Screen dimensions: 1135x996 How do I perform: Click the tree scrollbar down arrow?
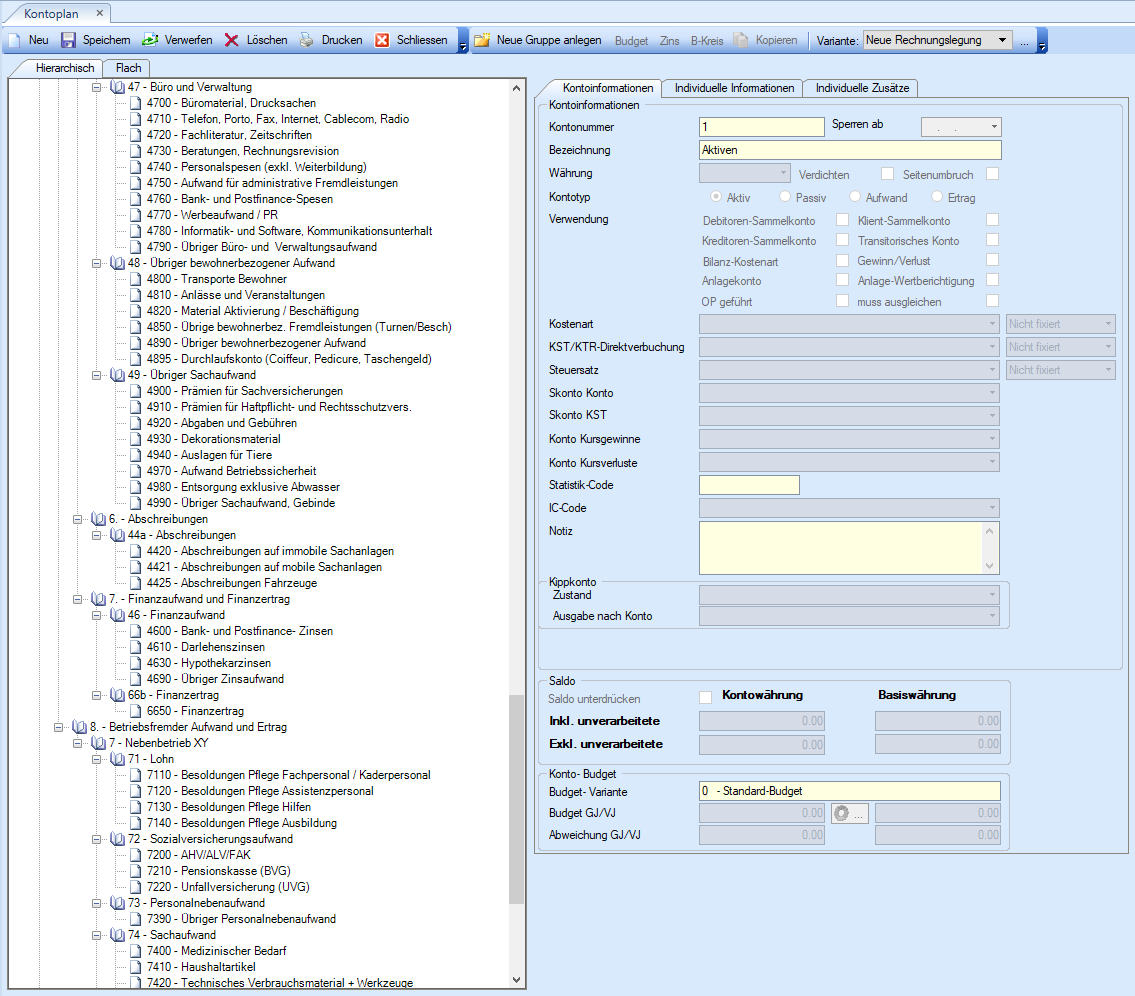click(516, 980)
